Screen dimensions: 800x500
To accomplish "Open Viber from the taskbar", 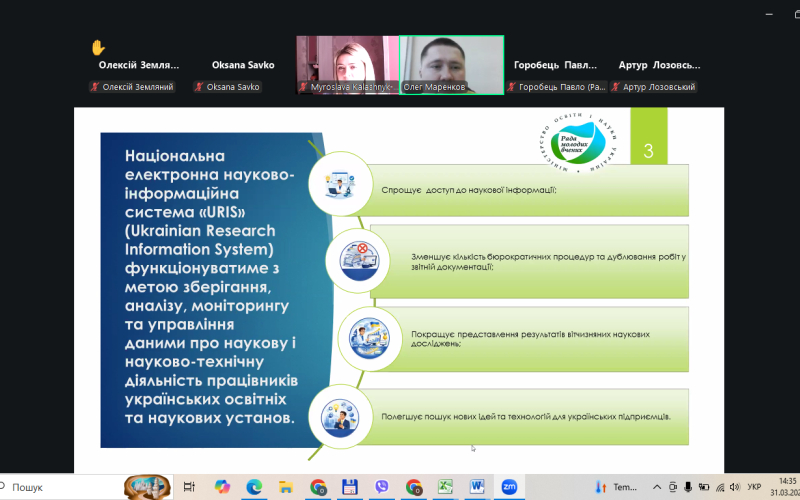I will click(x=381, y=487).
